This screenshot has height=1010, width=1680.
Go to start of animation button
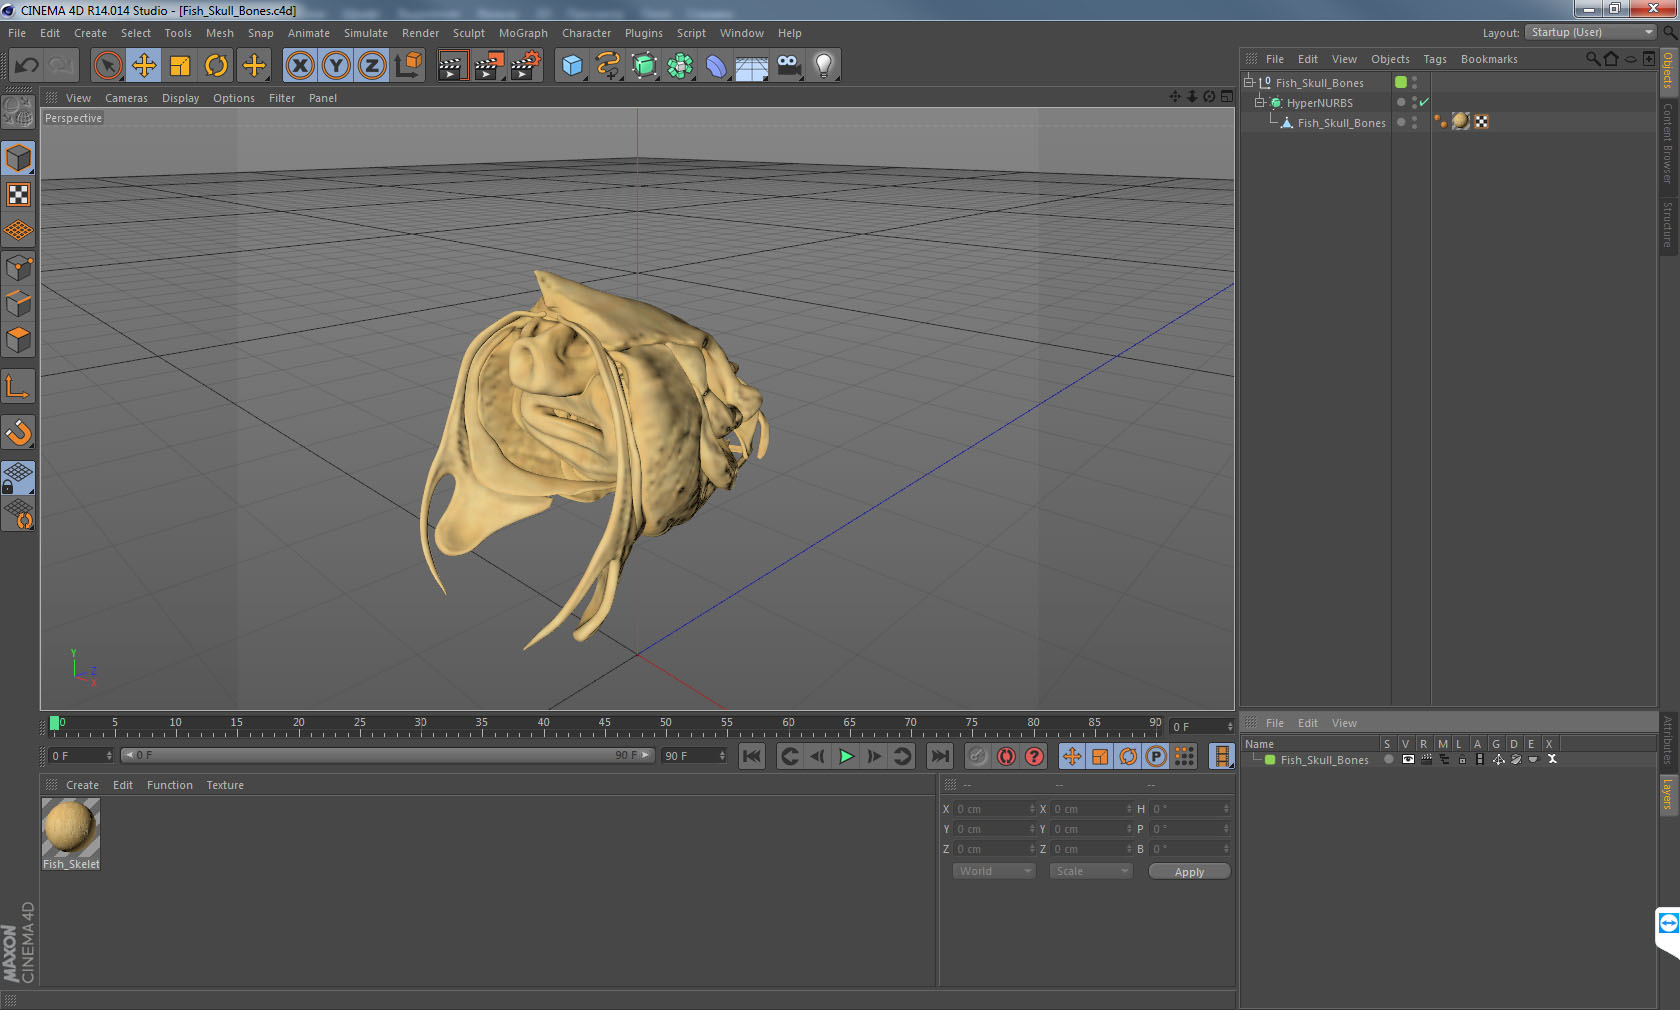(x=752, y=756)
